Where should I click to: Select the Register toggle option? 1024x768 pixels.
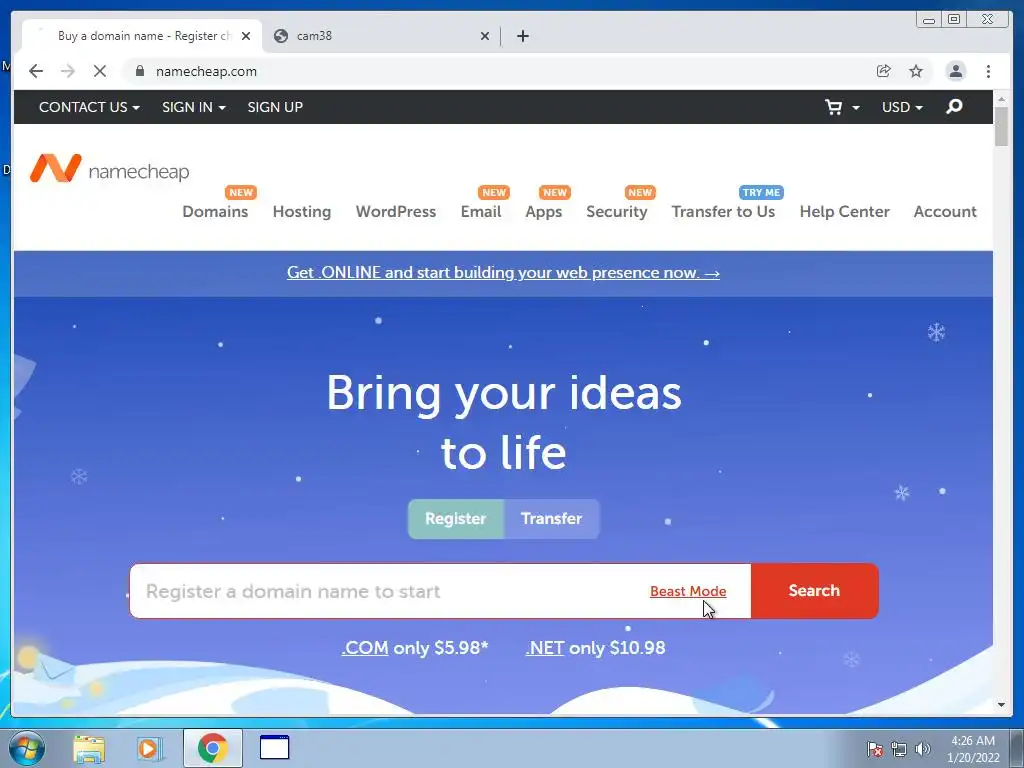coord(456,519)
